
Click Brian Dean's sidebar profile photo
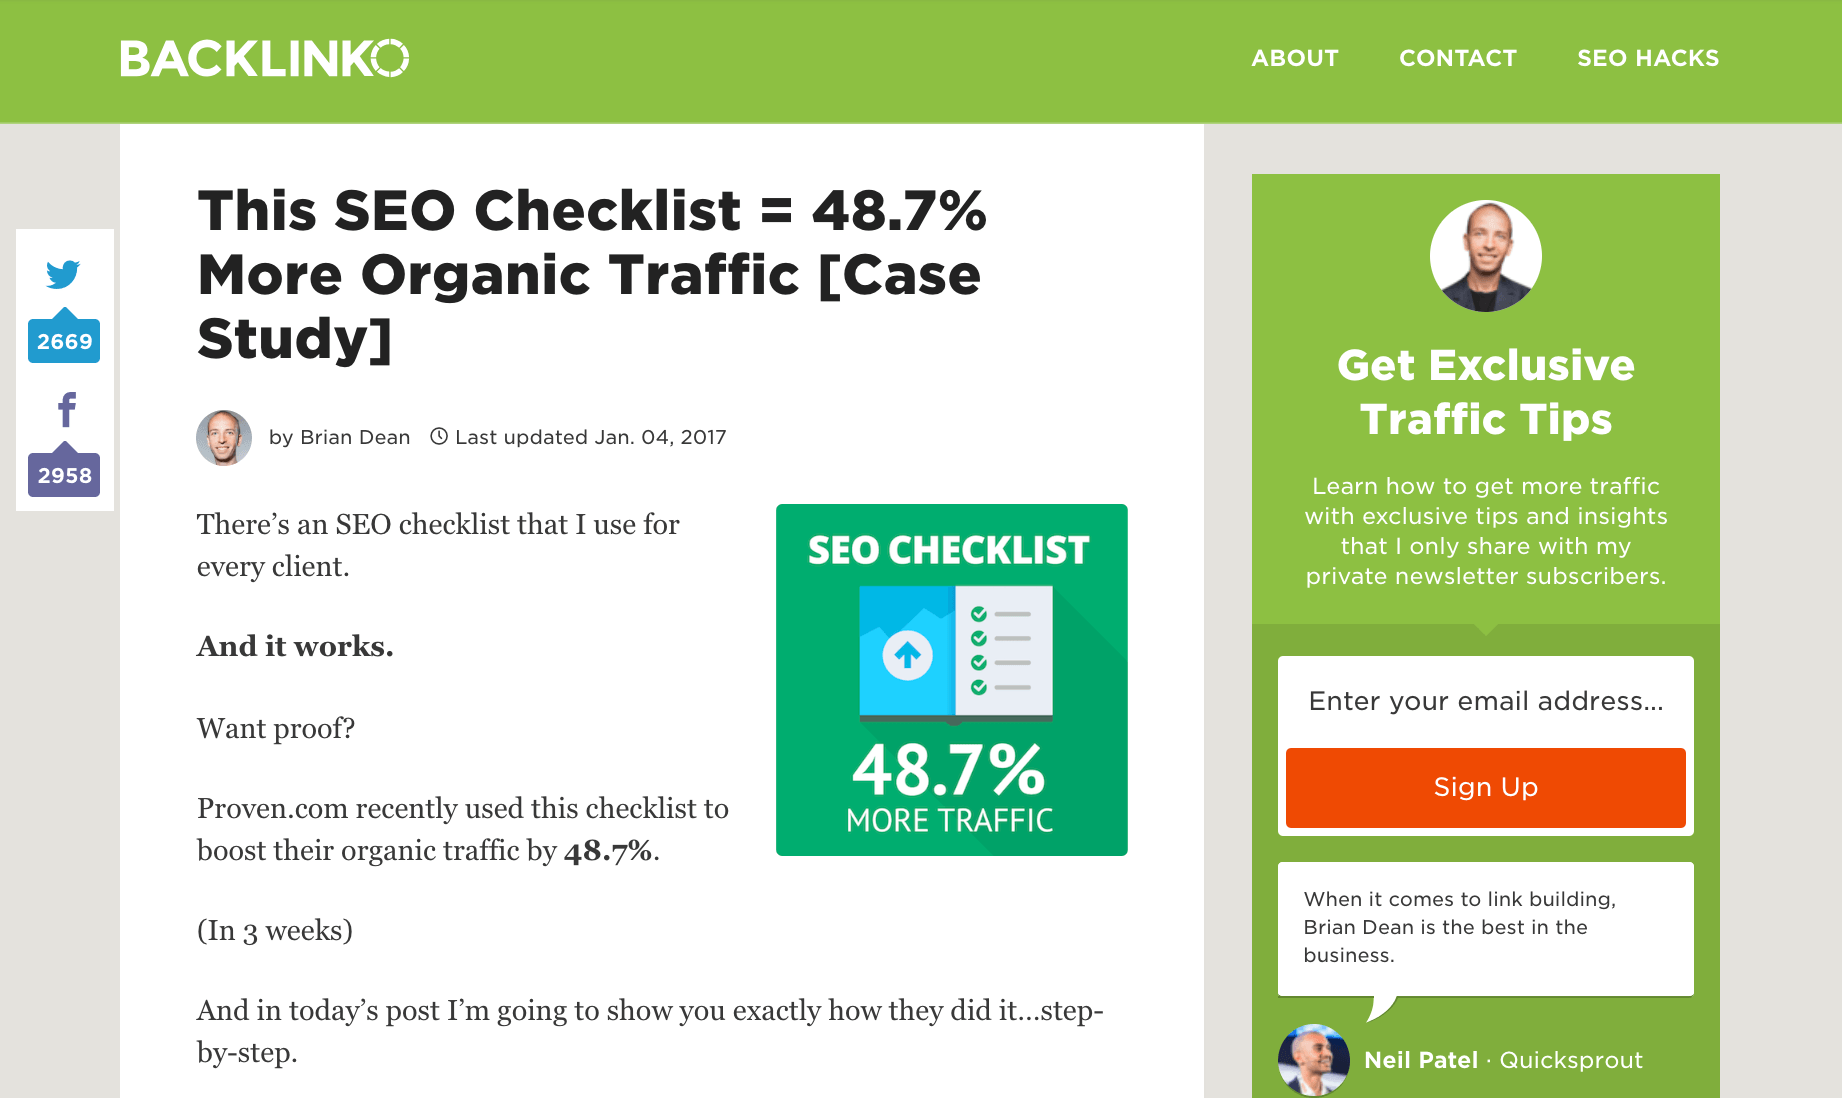click(x=1485, y=256)
